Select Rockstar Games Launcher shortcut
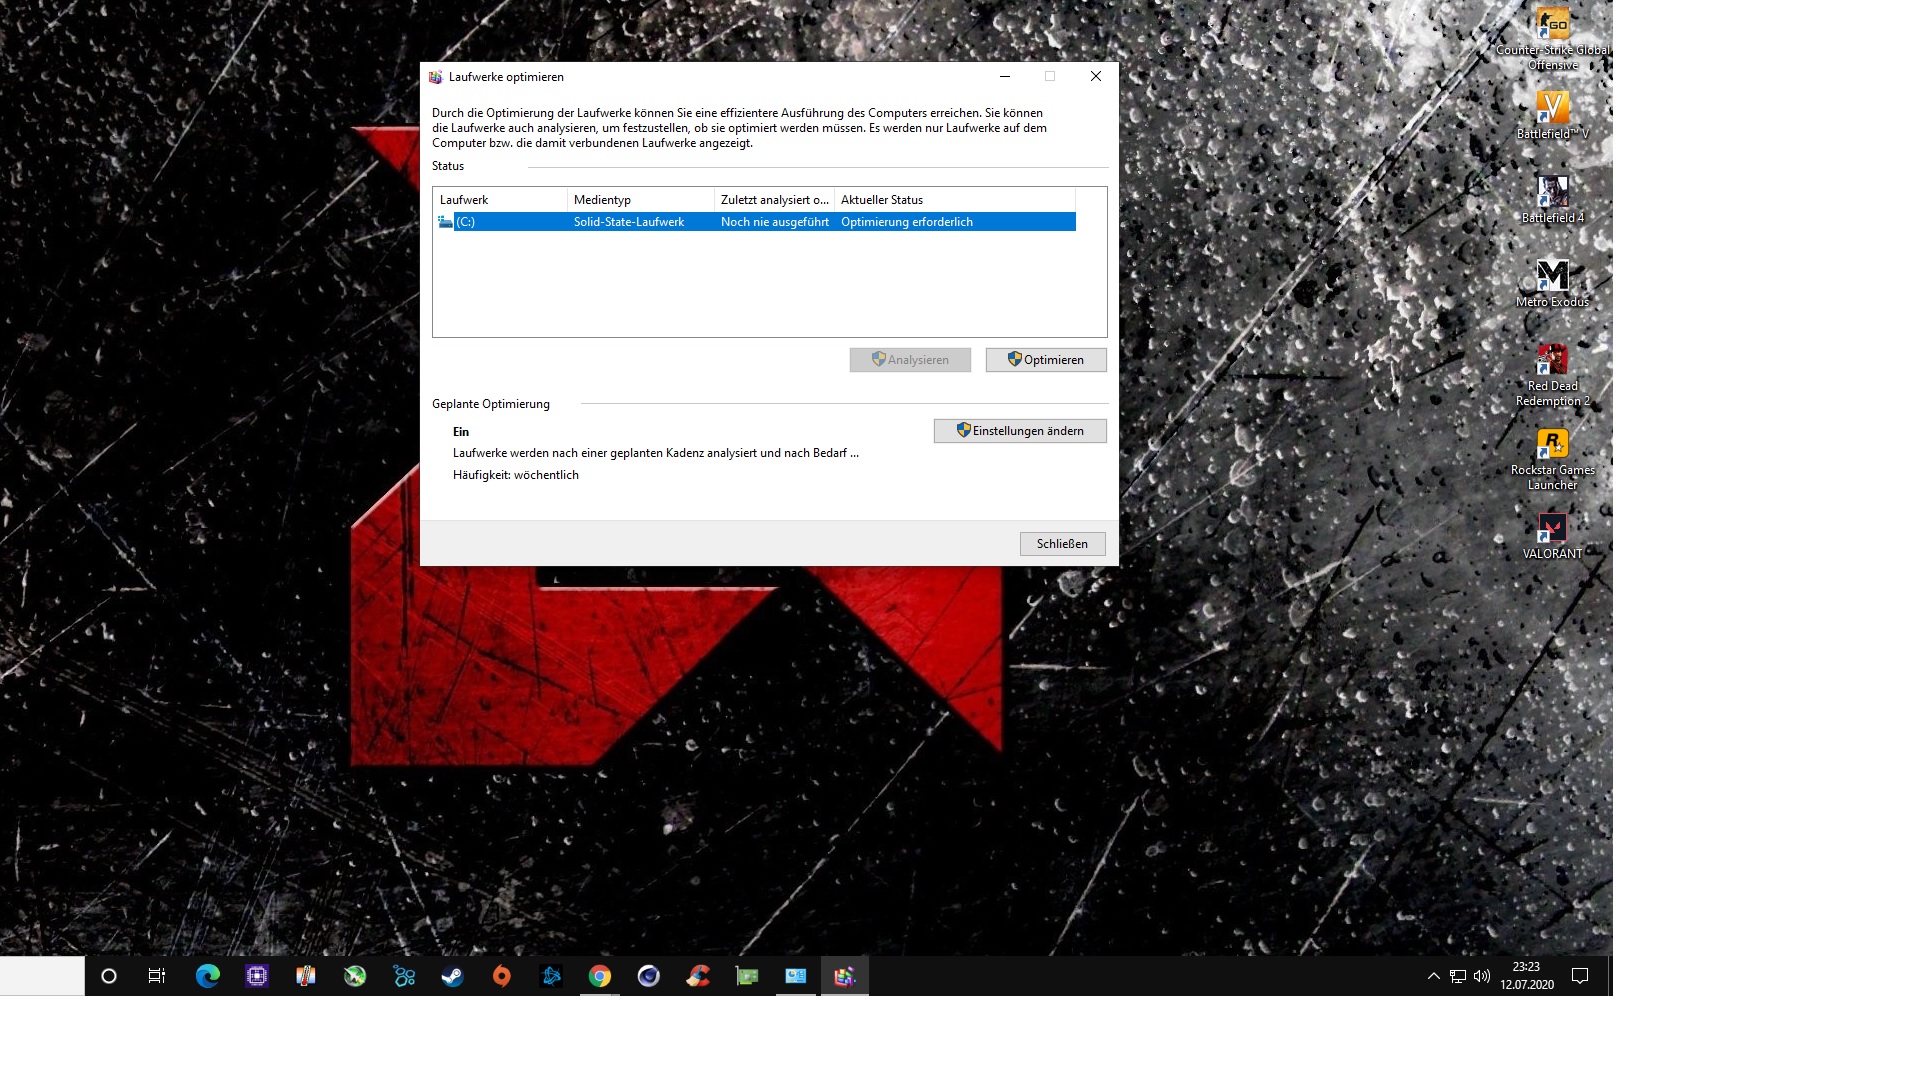 [x=1552, y=459]
